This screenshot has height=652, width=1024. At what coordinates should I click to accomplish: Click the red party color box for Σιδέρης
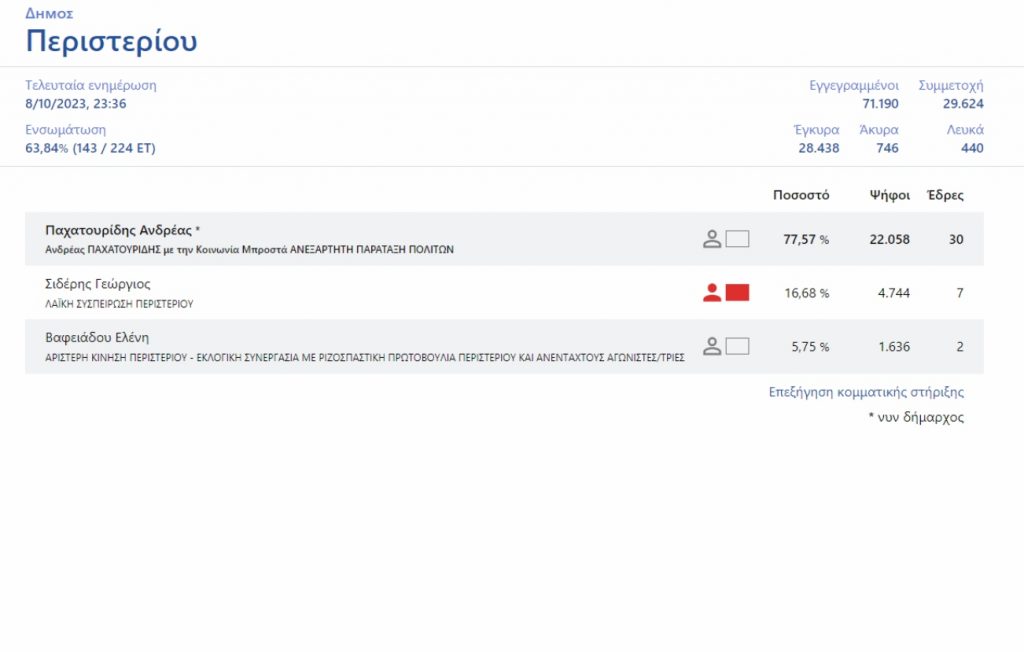[737, 293]
